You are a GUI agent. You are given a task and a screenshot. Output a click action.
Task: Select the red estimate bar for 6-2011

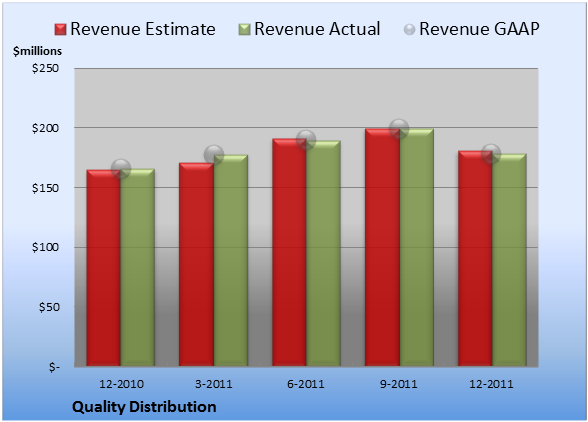(289, 252)
